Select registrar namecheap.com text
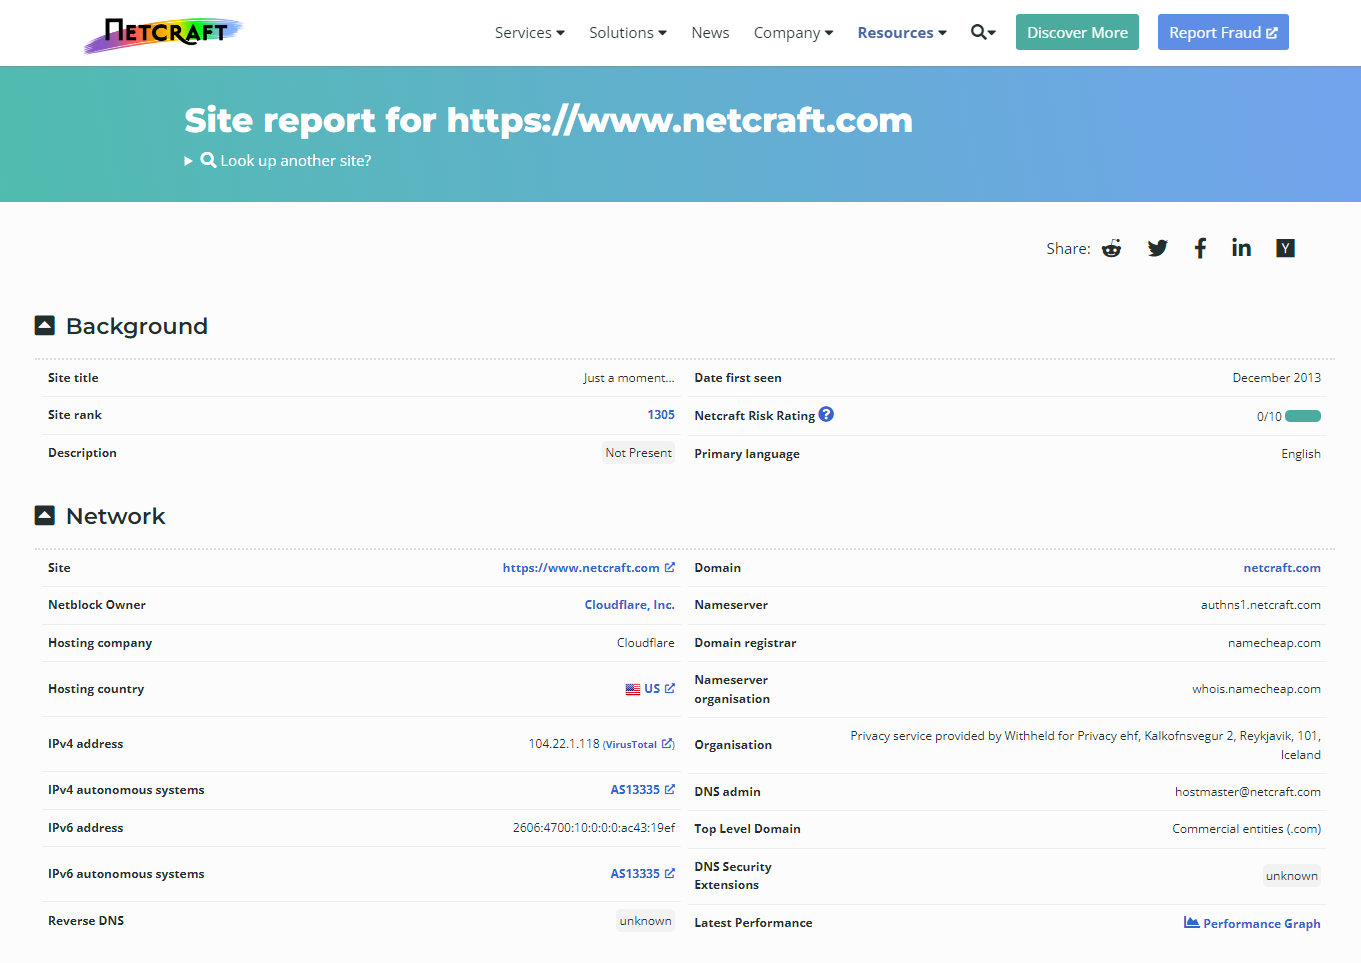 [x=1274, y=643]
